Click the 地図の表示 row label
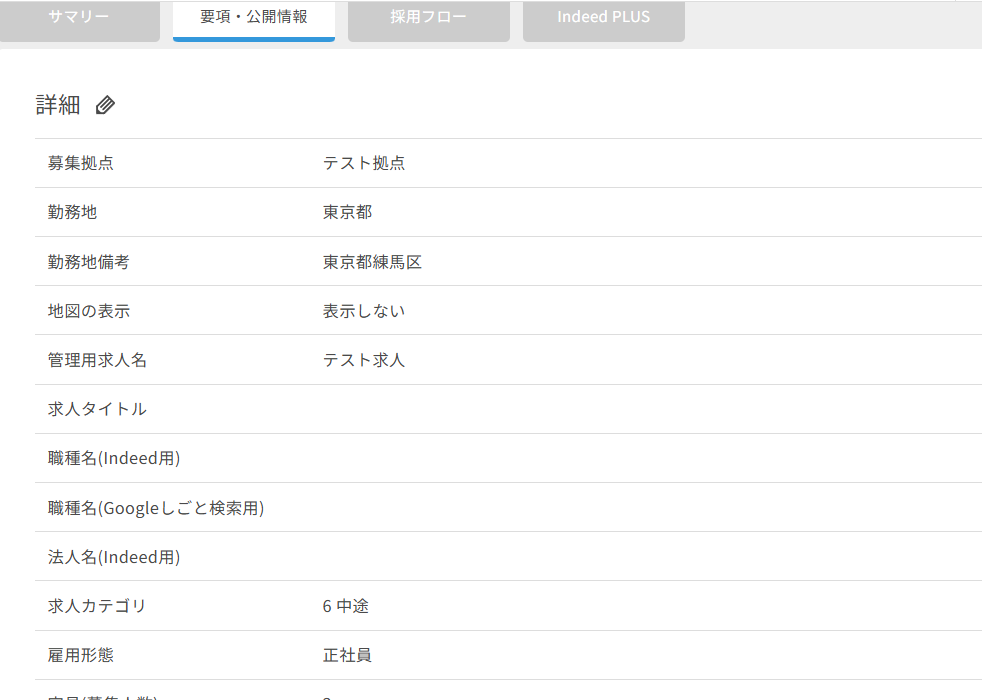This screenshot has height=700, width=982. tap(89, 311)
